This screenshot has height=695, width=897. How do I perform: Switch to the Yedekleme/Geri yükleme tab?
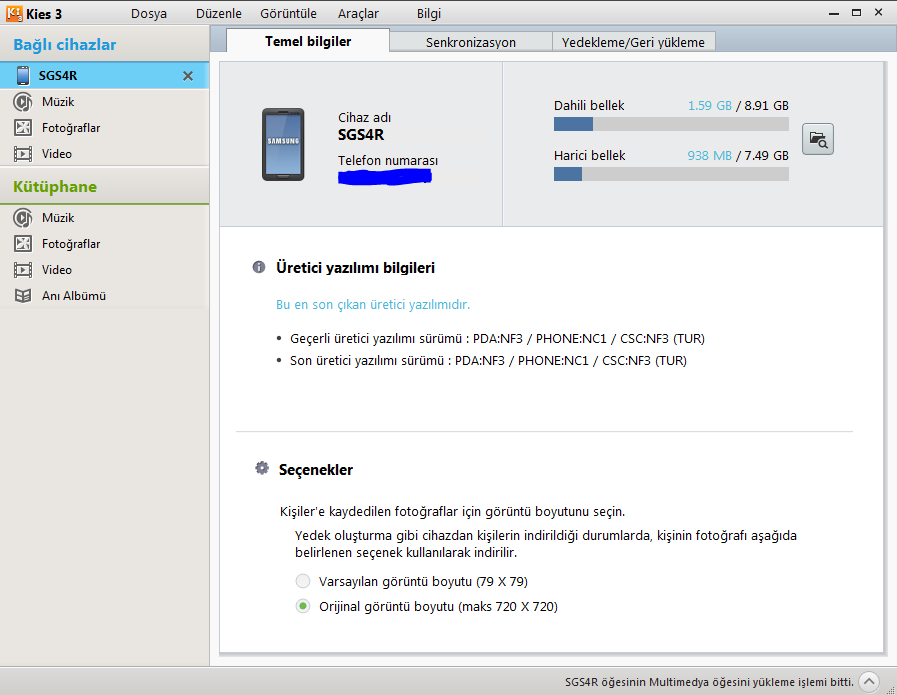633,43
